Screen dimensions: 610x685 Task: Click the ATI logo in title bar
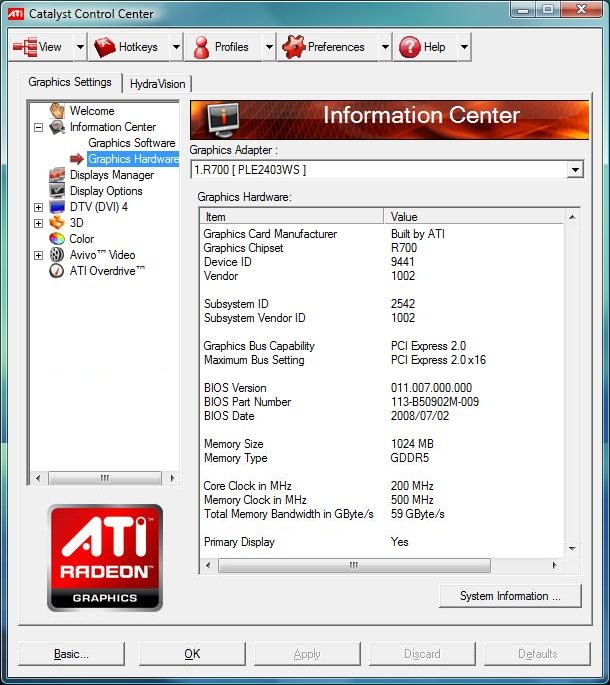[16, 14]
